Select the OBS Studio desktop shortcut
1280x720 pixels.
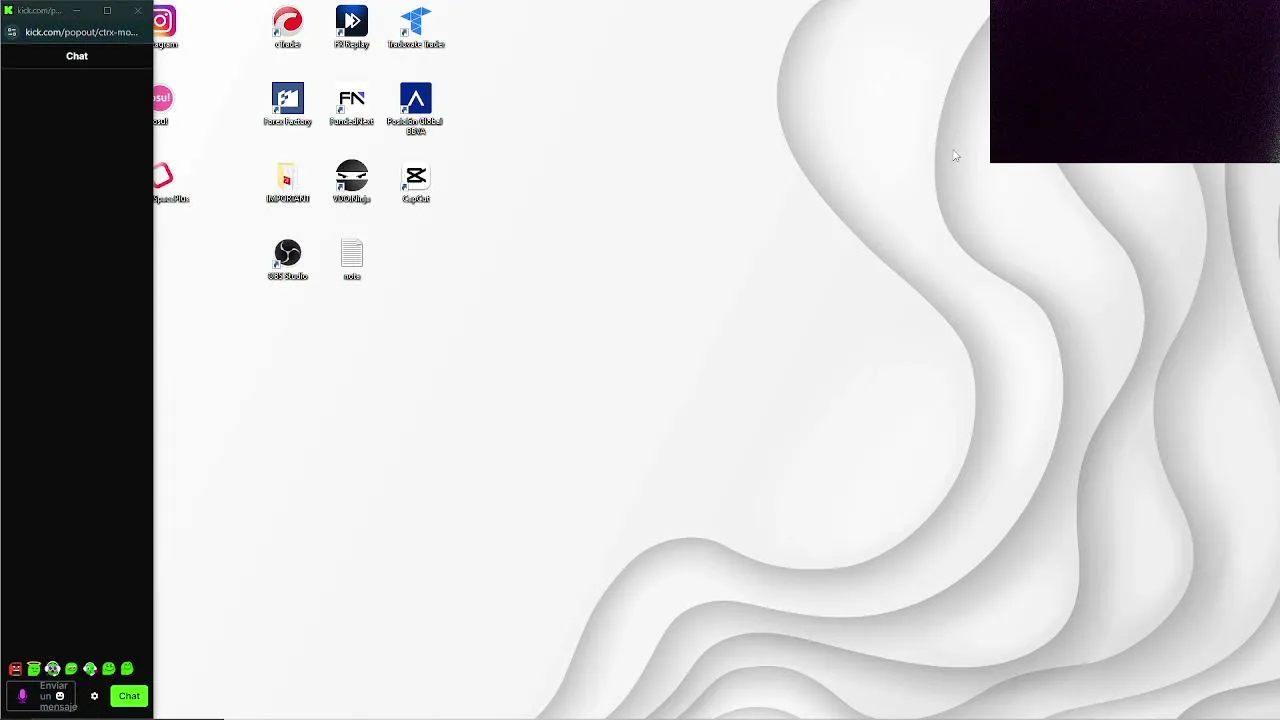[x=287, y=260]
